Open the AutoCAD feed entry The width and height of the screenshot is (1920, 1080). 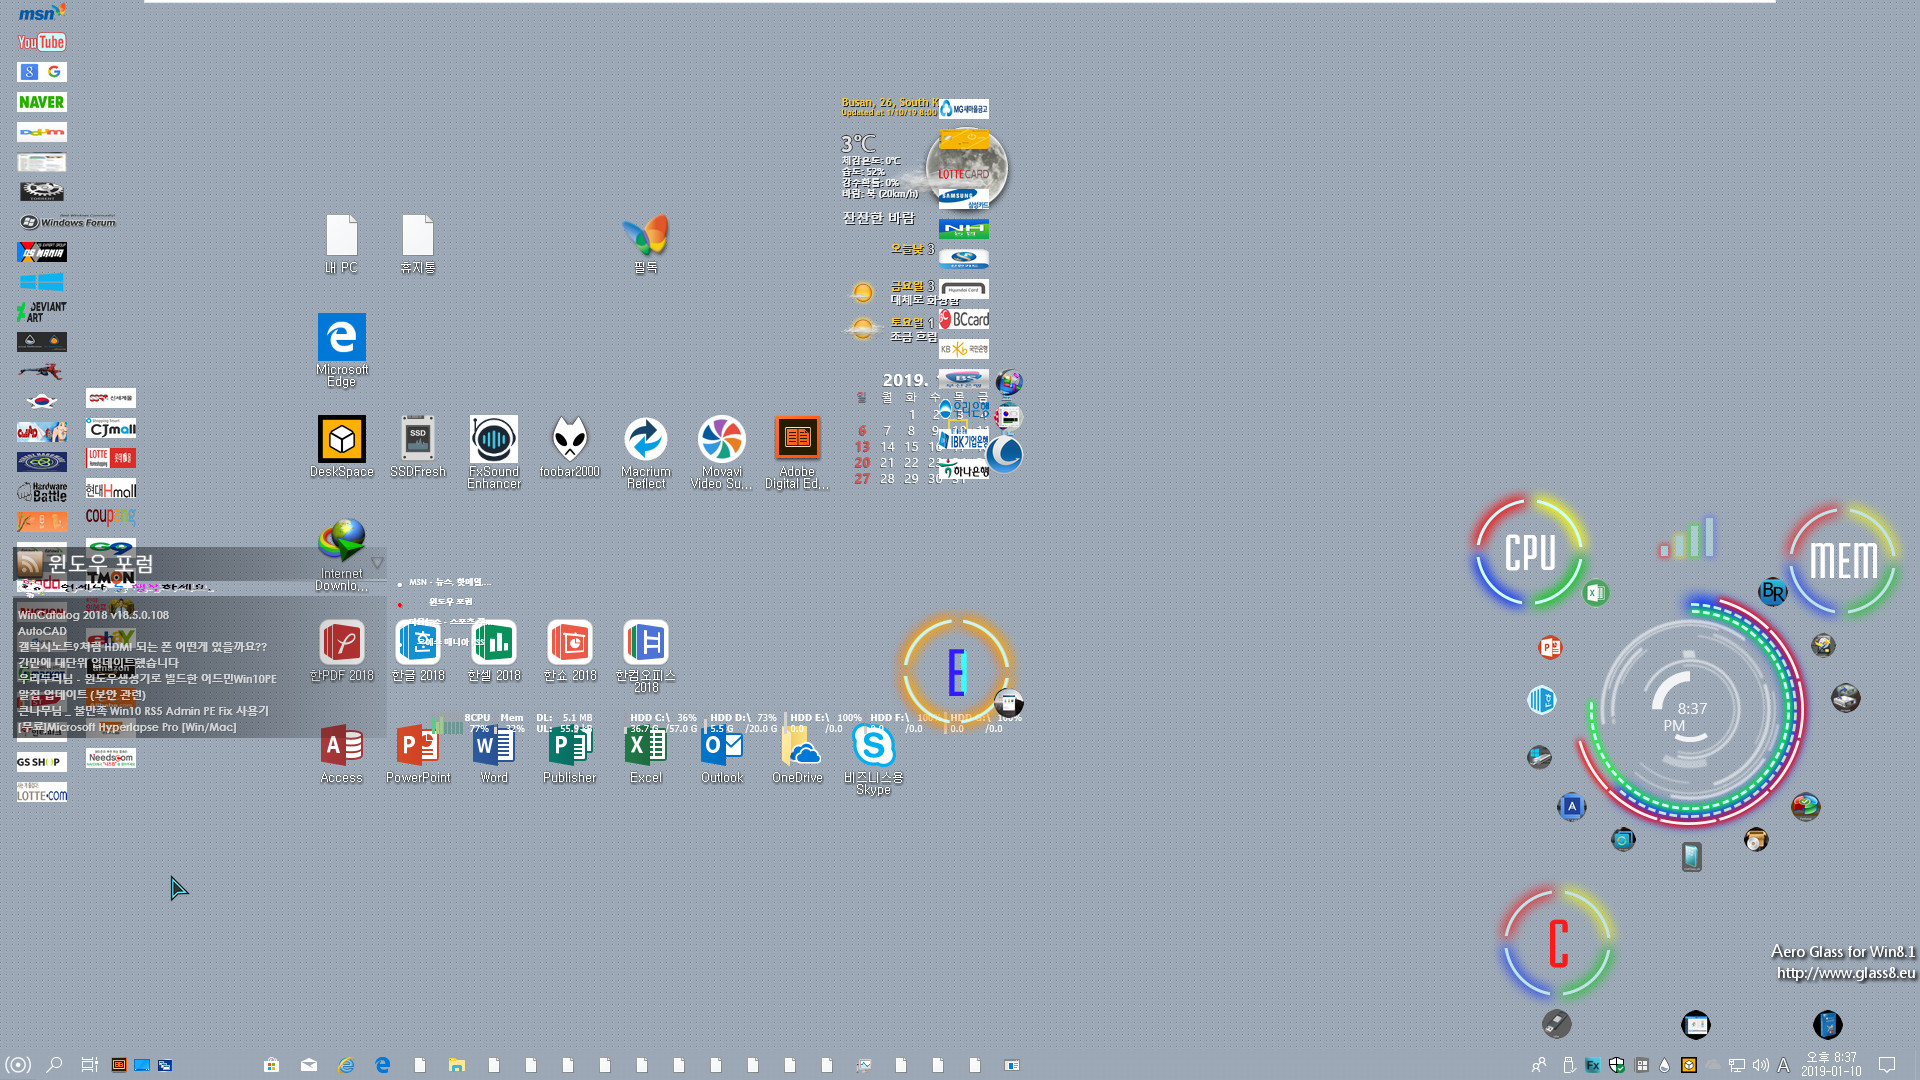(42, 631)
